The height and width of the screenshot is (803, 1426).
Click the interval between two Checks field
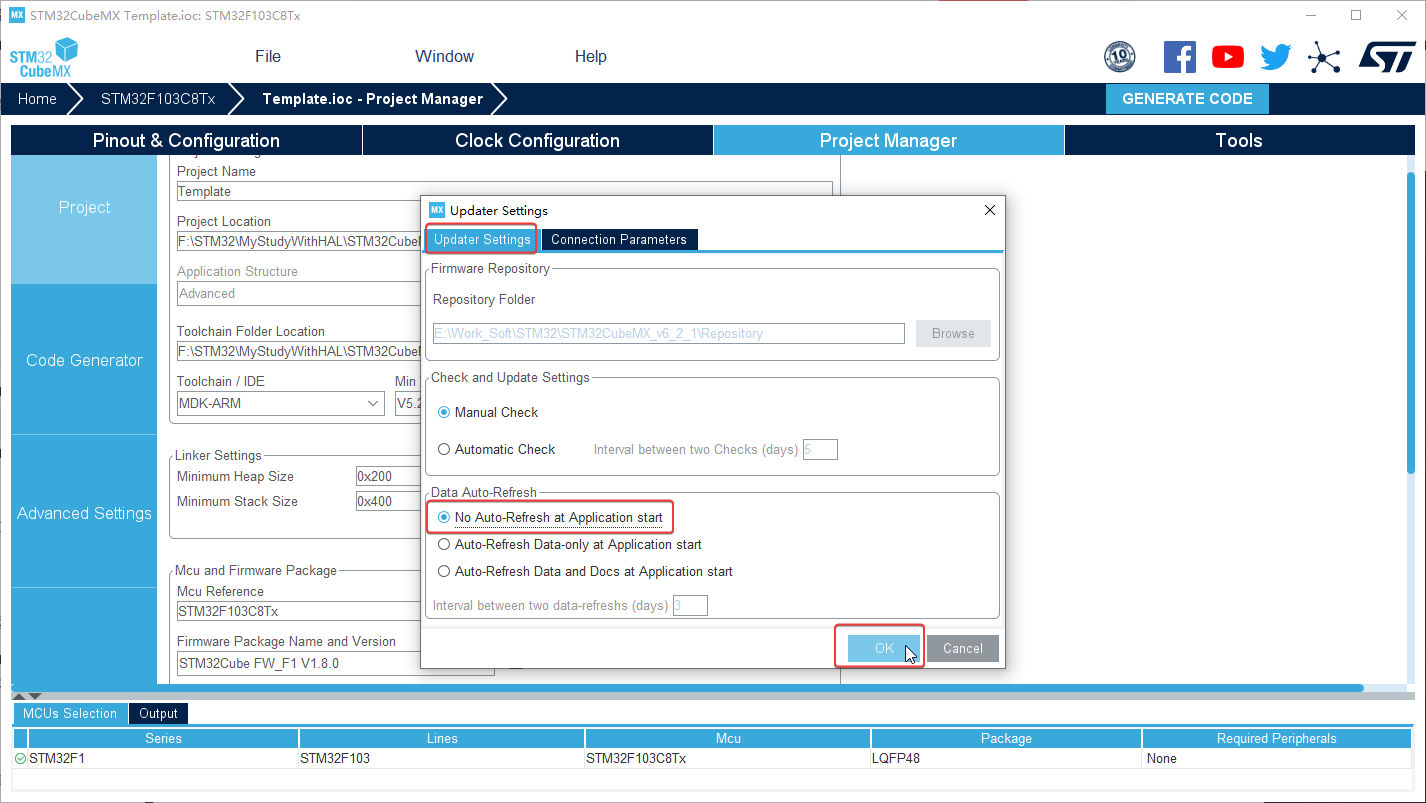(820, 450)
